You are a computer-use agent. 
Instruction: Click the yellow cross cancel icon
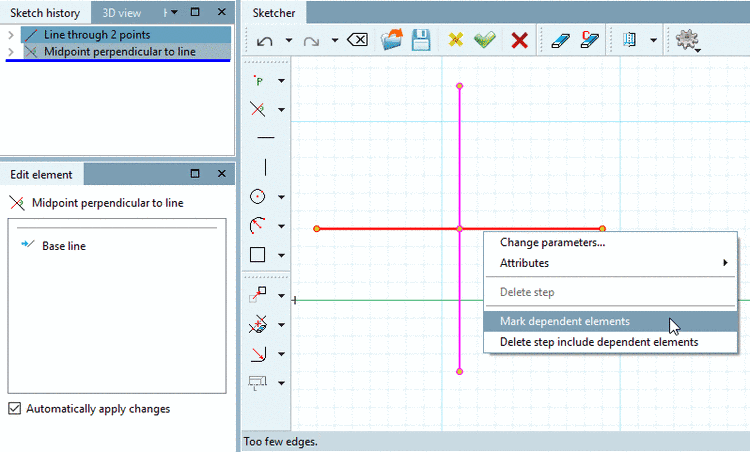[x=455, y=40]
